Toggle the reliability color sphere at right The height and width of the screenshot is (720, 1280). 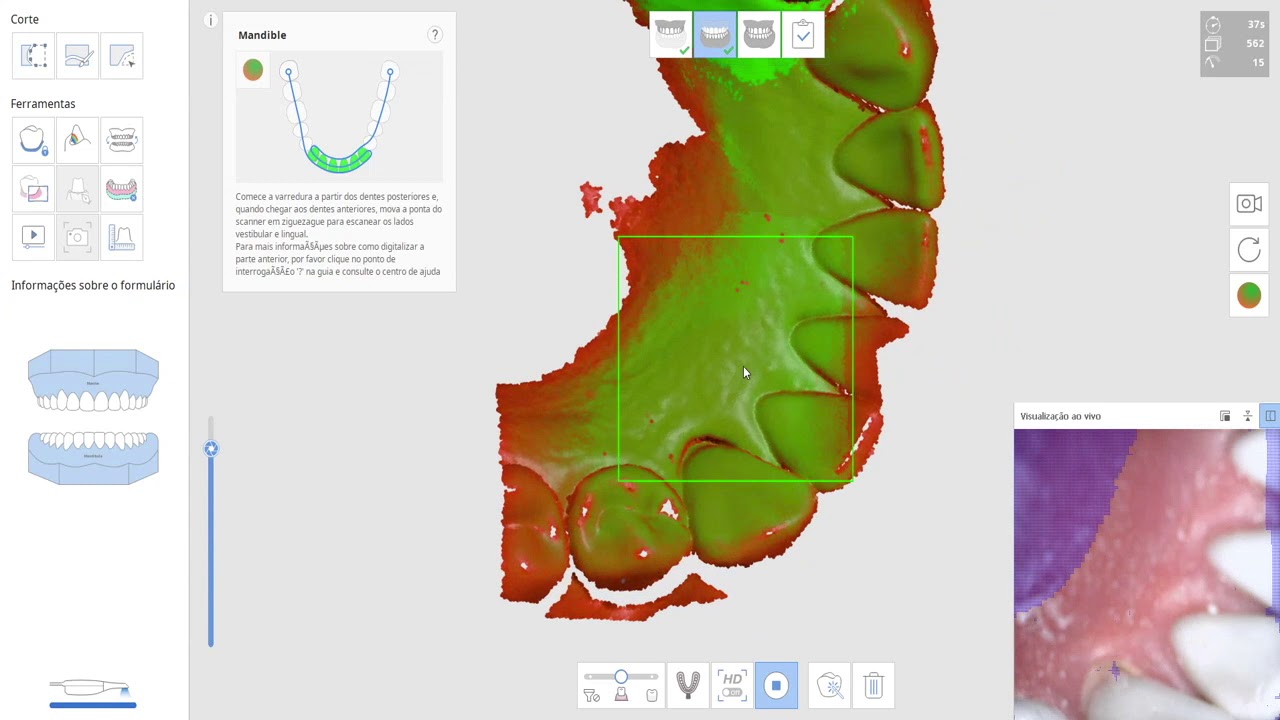(x=1249, y=295)
